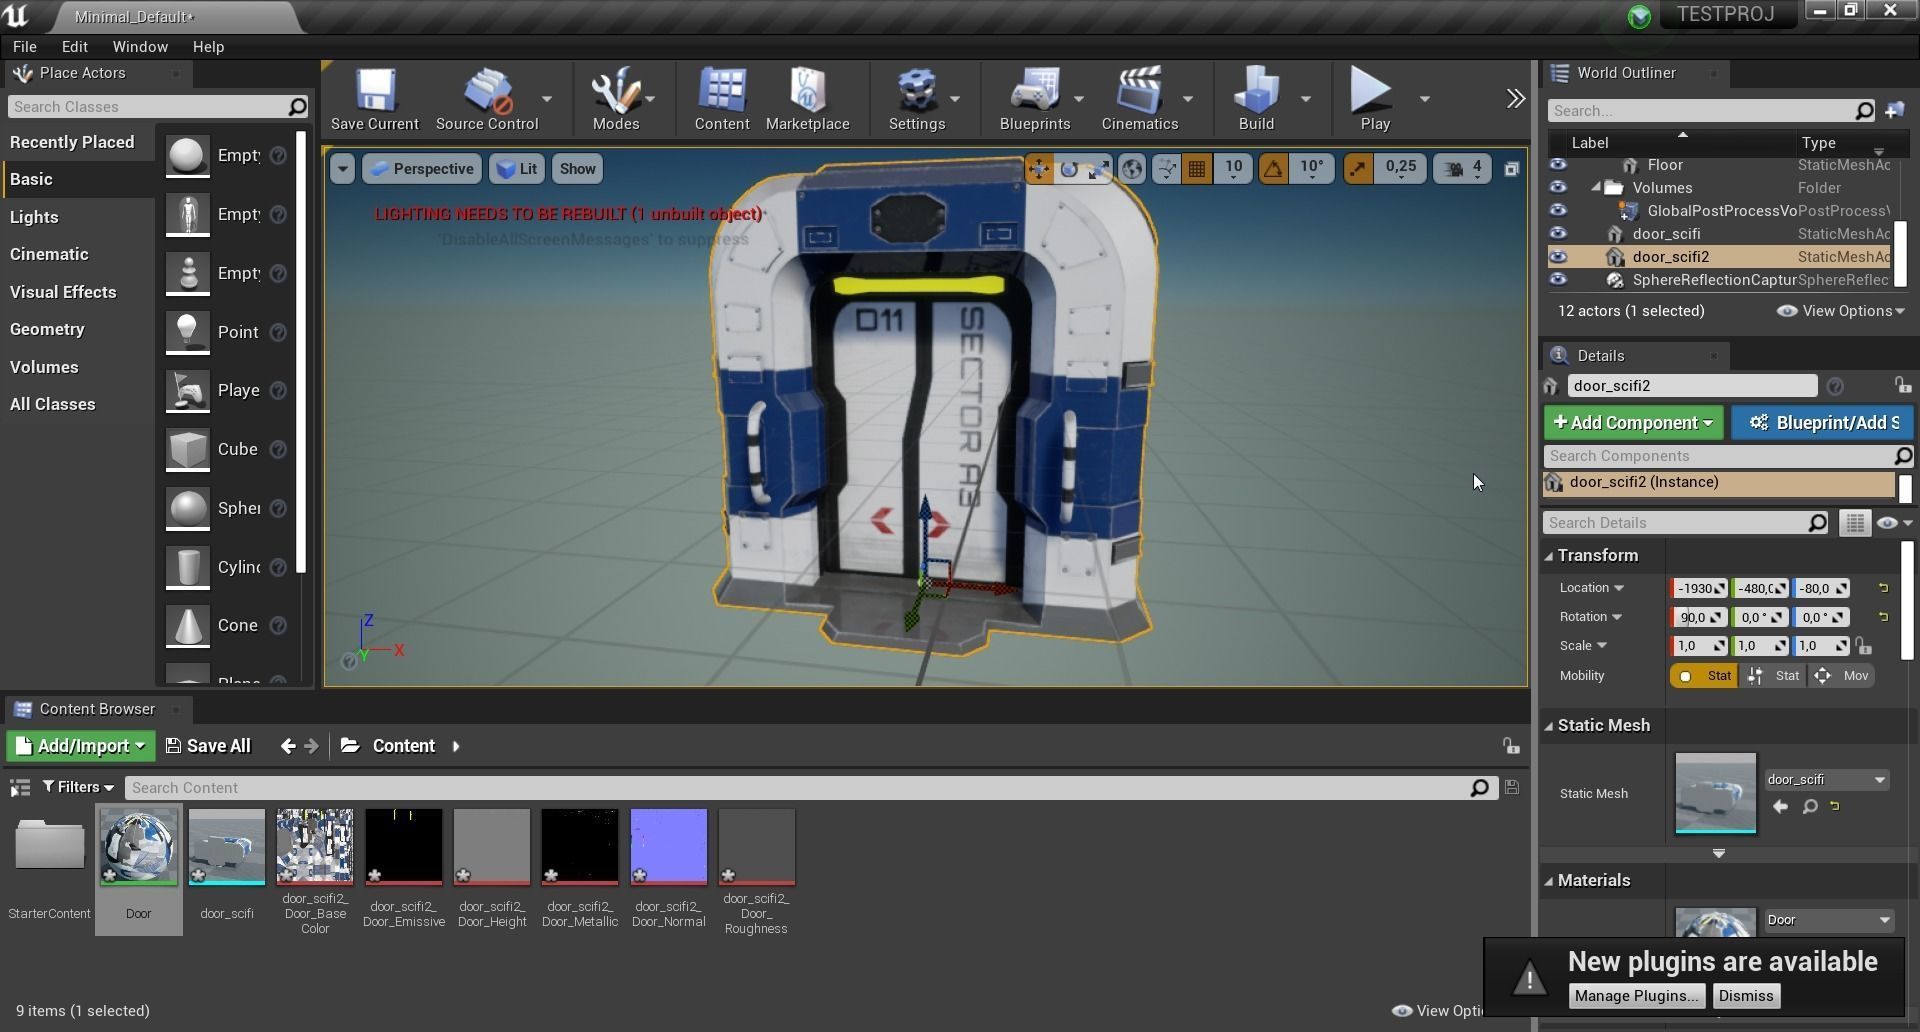Toggle rotation snapping in viewport

tap(1273, 169)
